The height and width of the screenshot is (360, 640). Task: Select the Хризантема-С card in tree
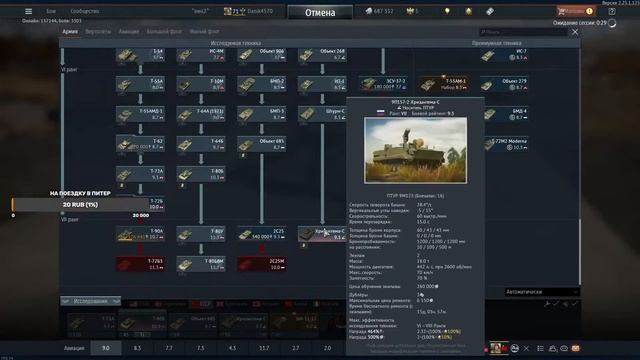pyautogui.click(x=322, y=234)
